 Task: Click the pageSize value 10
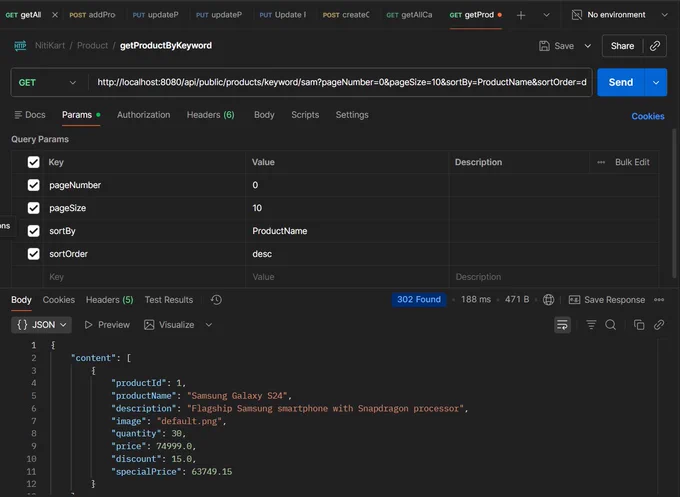click(347, 208)
